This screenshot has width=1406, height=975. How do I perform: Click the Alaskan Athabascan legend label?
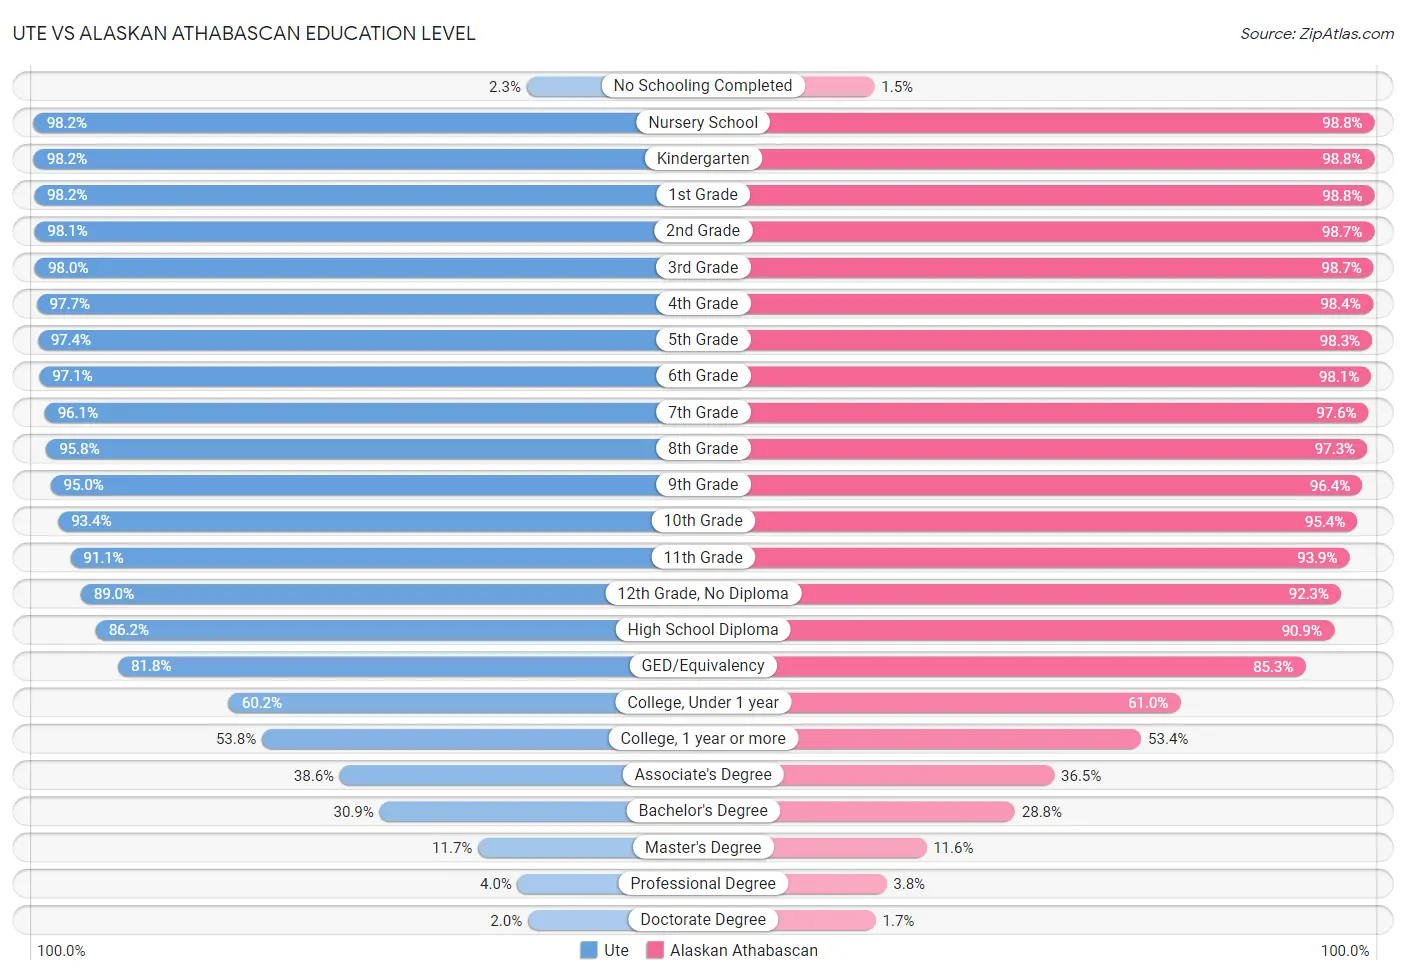(x=744, y=950)
